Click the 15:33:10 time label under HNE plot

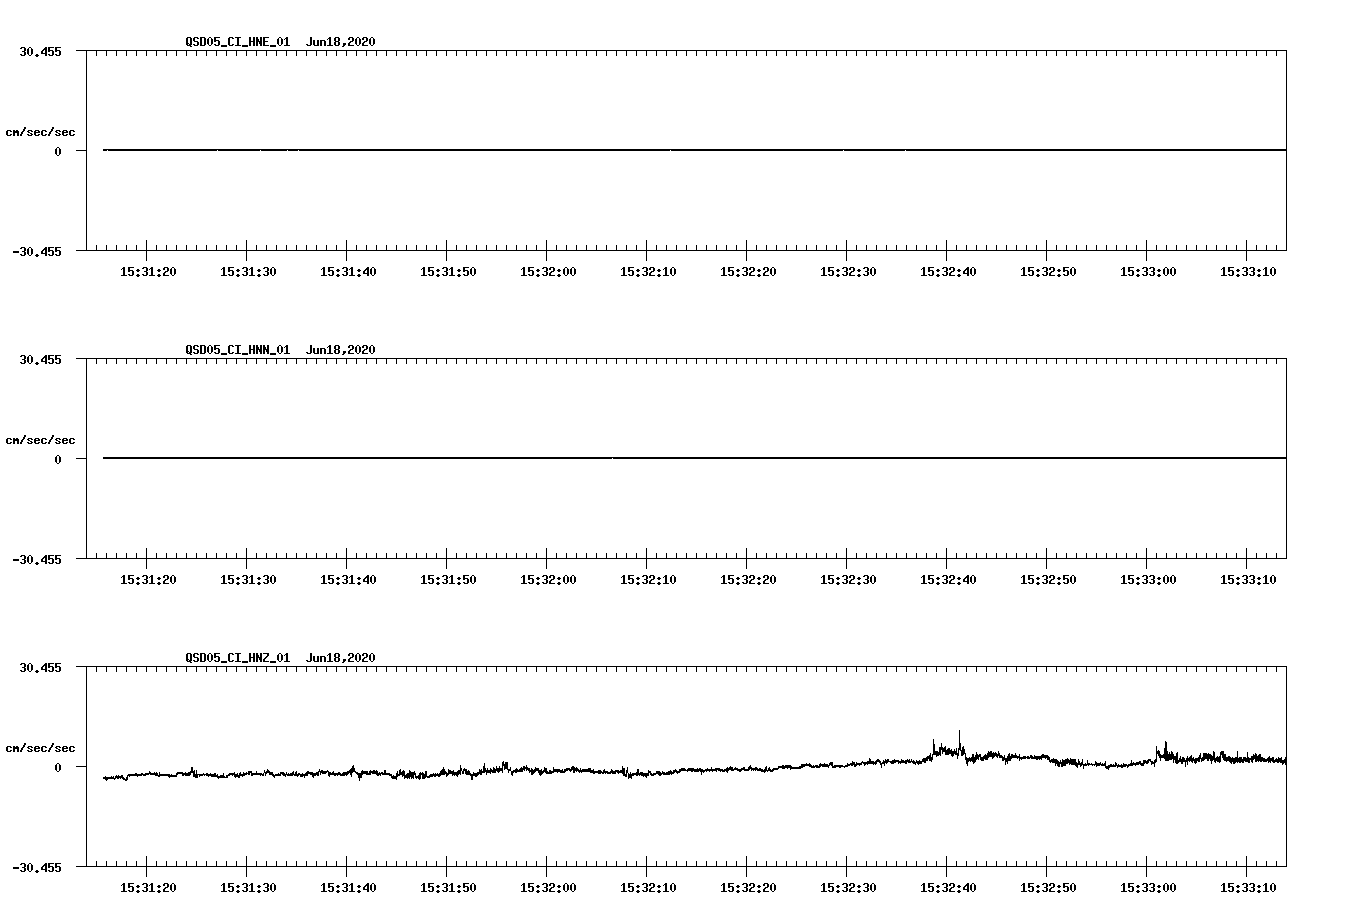(1248, 271)
